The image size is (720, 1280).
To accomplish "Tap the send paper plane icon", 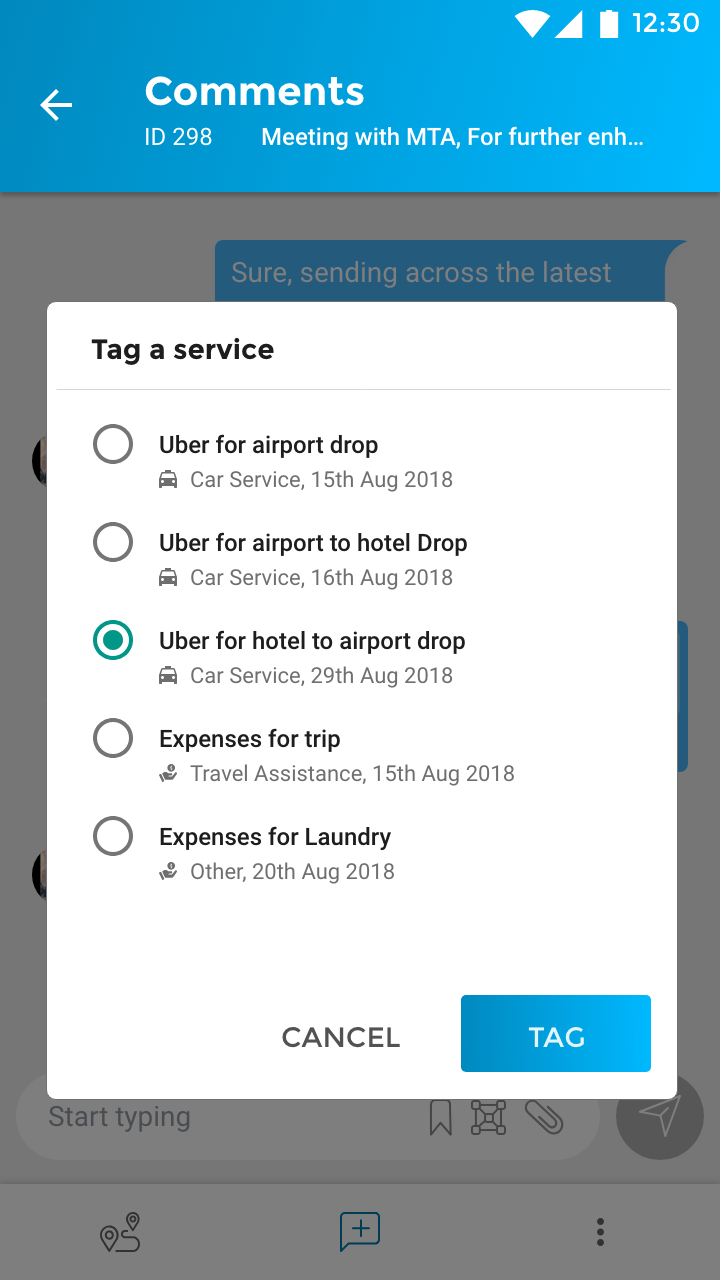I will pyautogui.click(x=660, y=1116).
